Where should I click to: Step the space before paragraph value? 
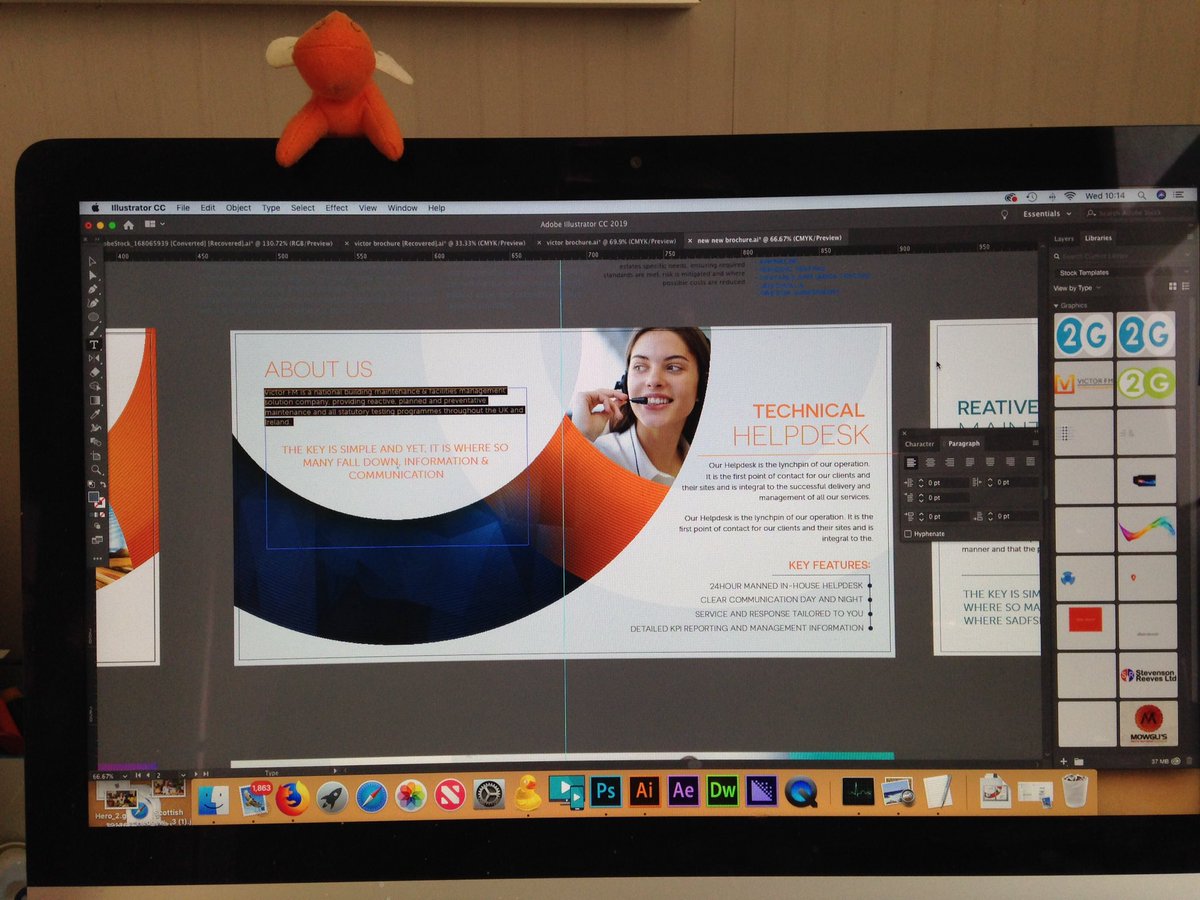(922, 516)
